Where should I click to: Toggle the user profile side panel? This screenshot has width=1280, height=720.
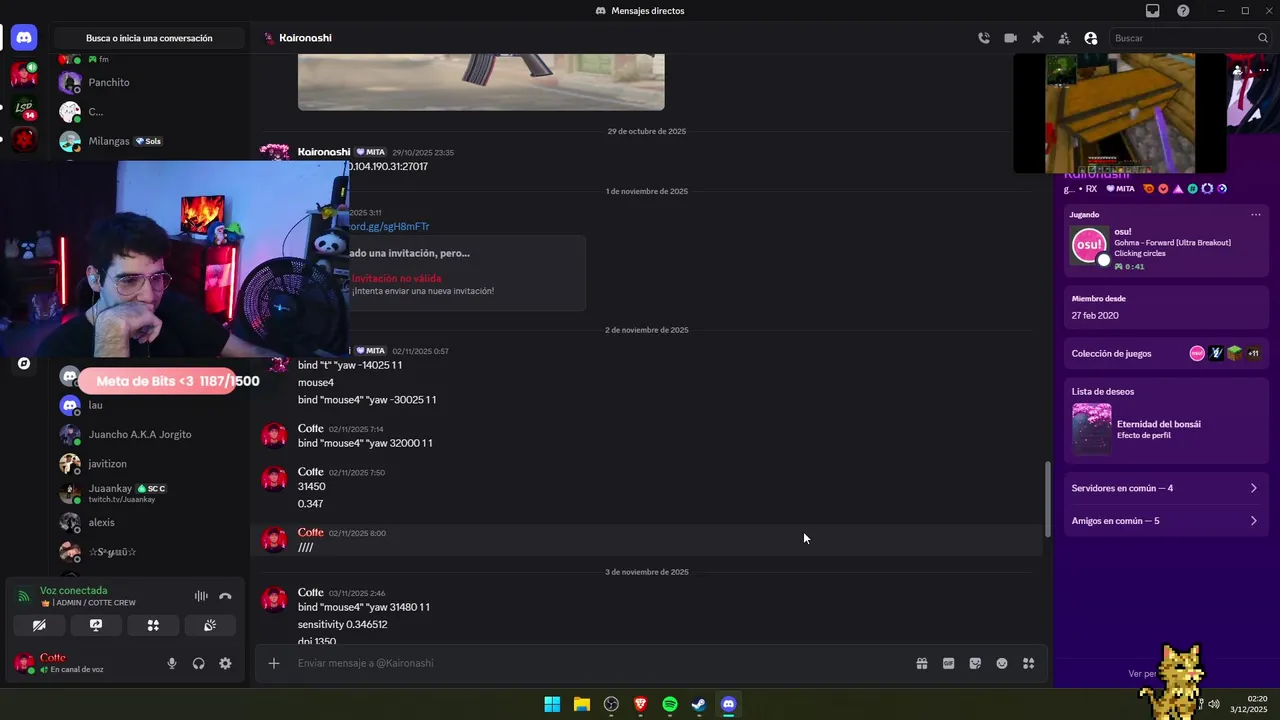1091,38
